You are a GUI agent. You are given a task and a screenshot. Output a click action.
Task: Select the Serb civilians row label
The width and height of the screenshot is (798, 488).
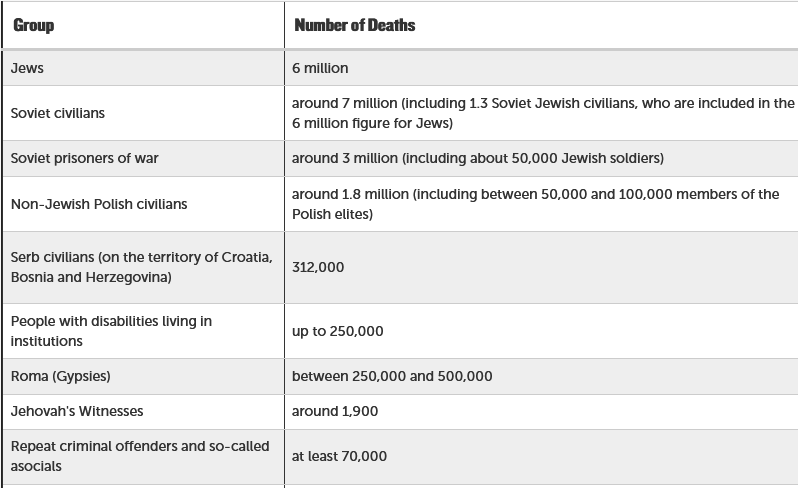(x=141, y=267)
